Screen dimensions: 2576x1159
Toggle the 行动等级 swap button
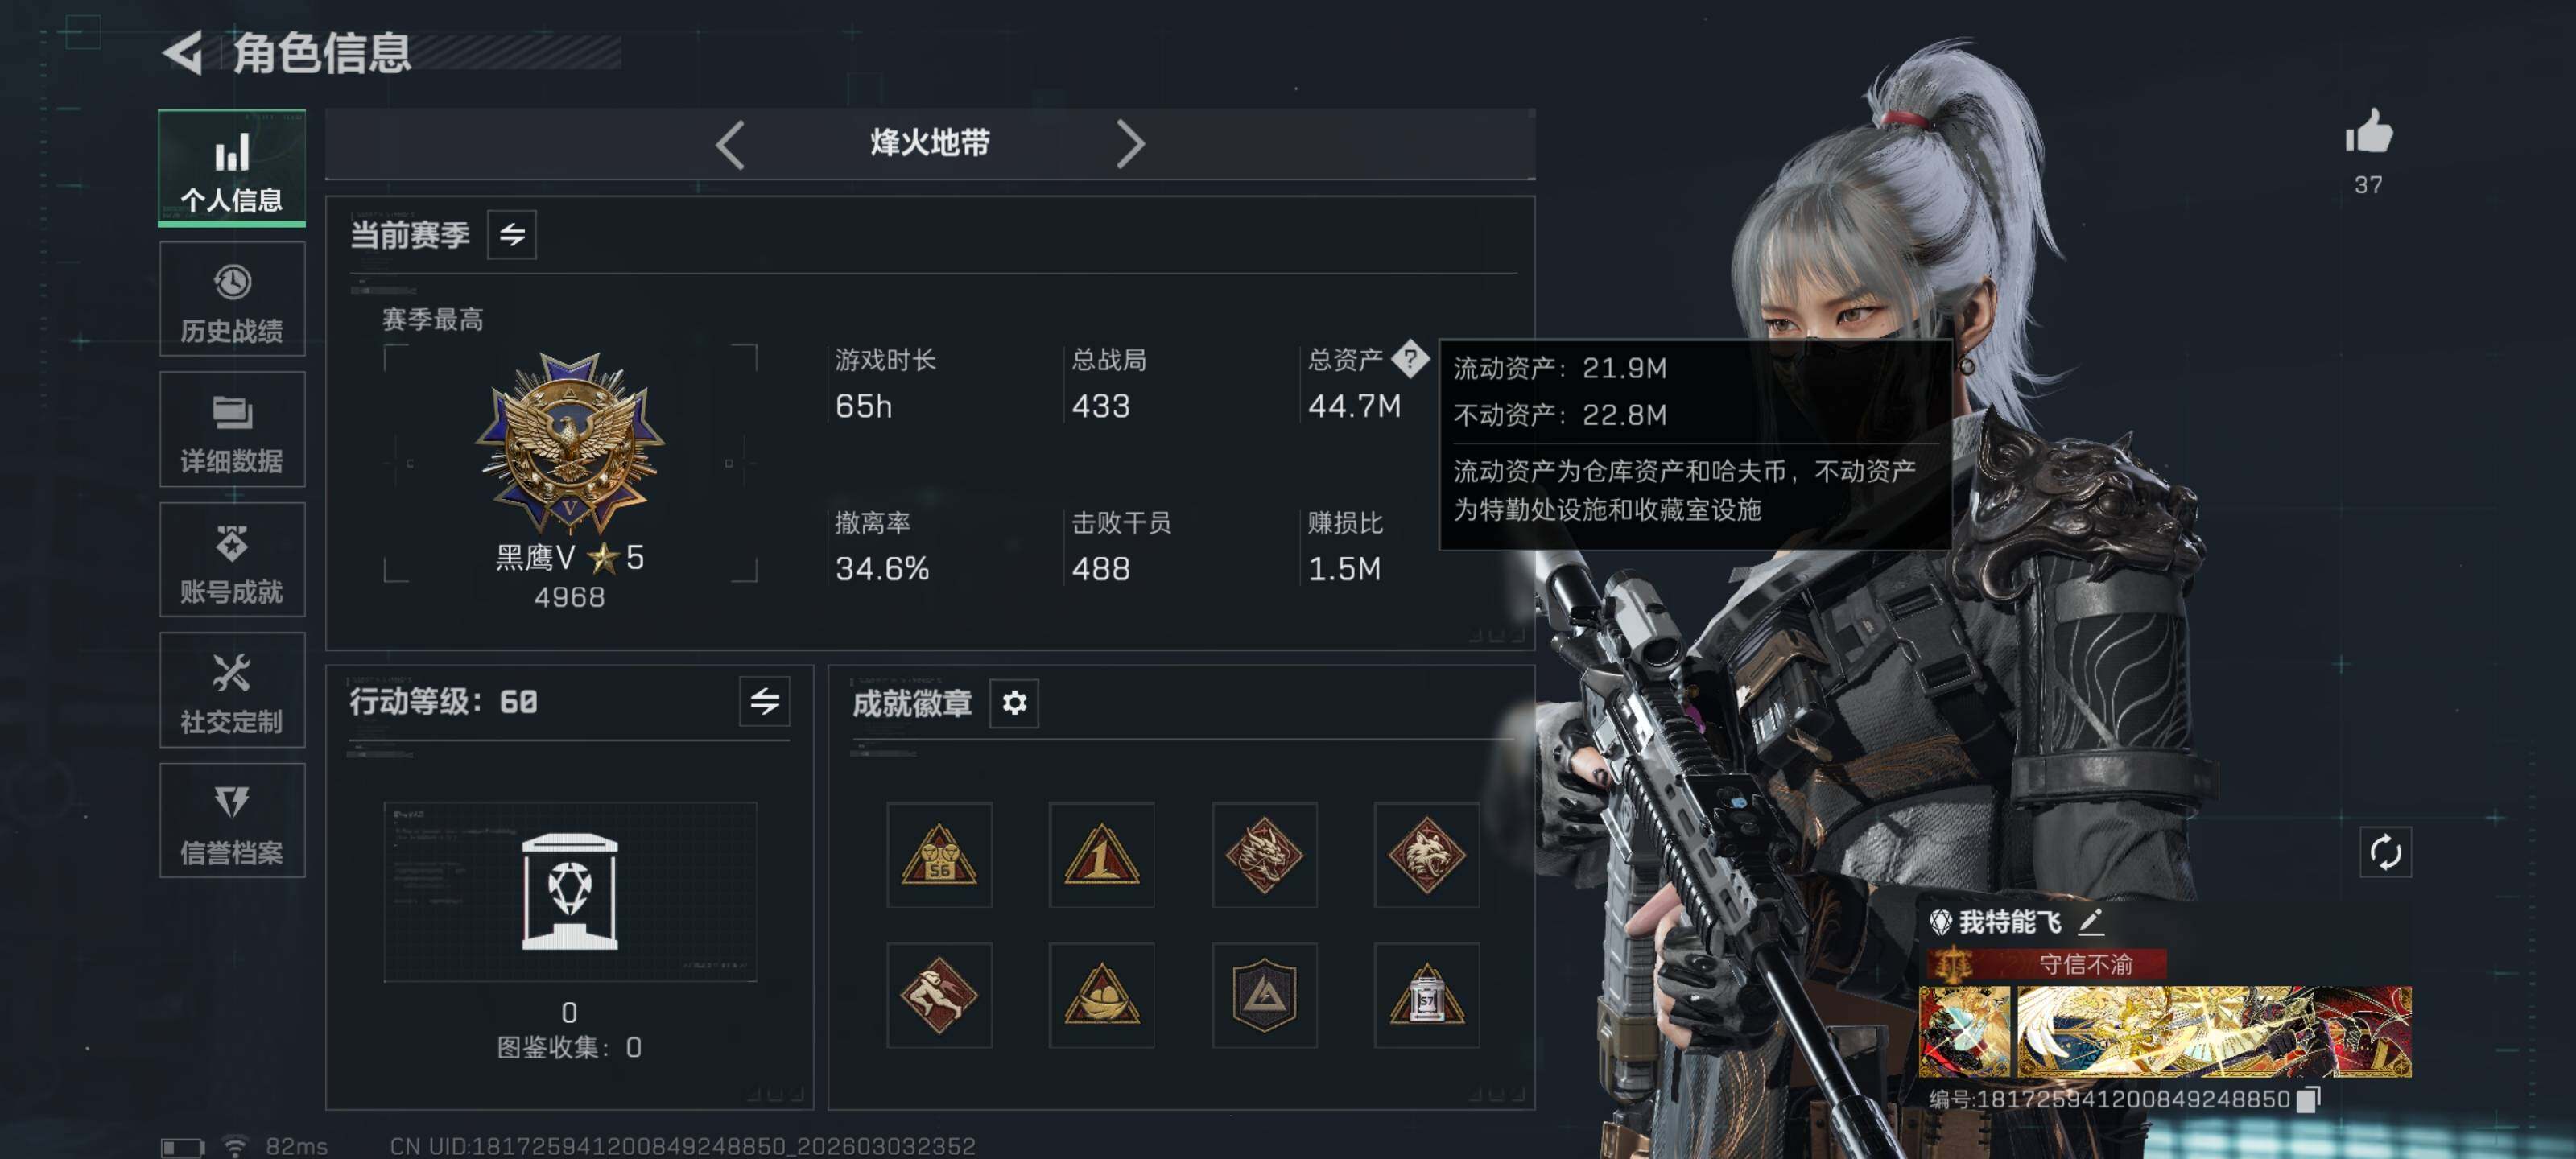[765, 701]
